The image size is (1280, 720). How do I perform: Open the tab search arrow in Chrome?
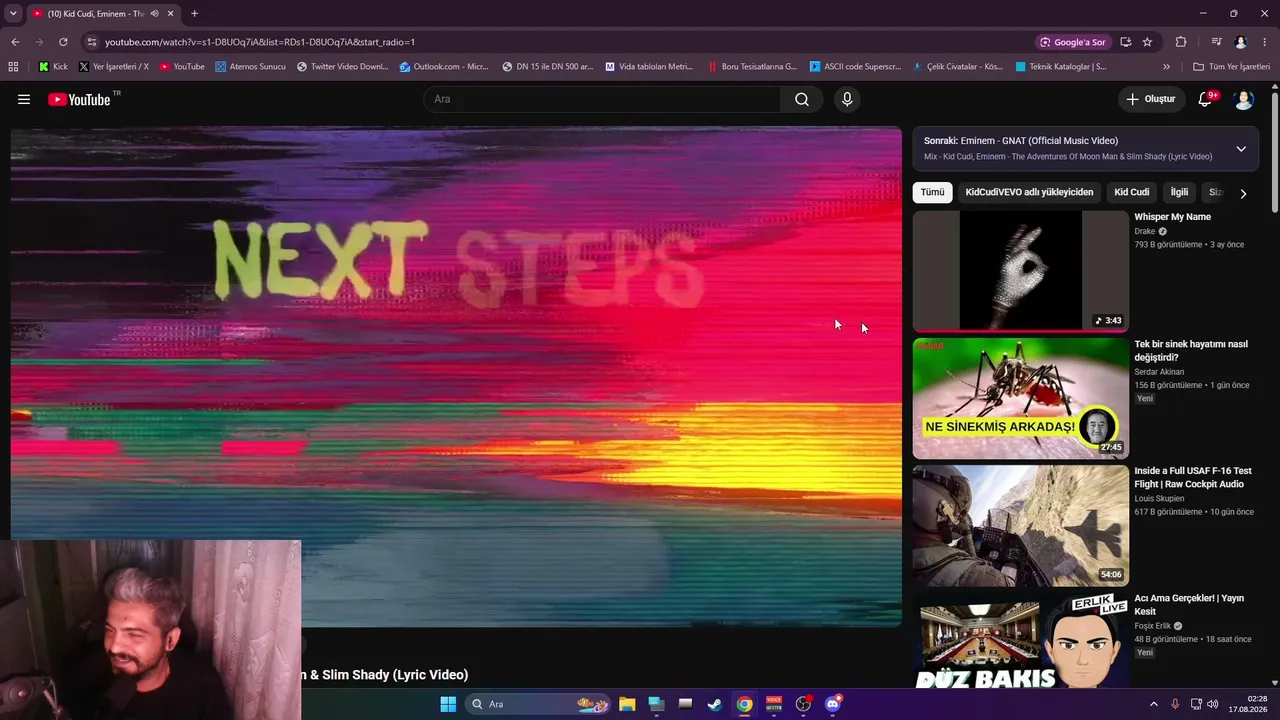pos(13,13)
